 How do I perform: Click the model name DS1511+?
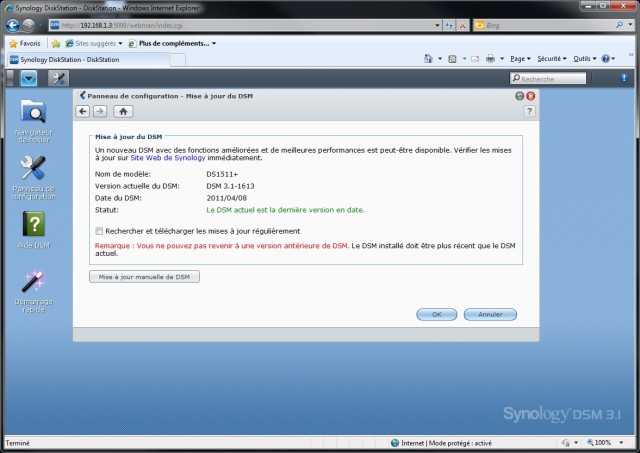pos(222,174)
